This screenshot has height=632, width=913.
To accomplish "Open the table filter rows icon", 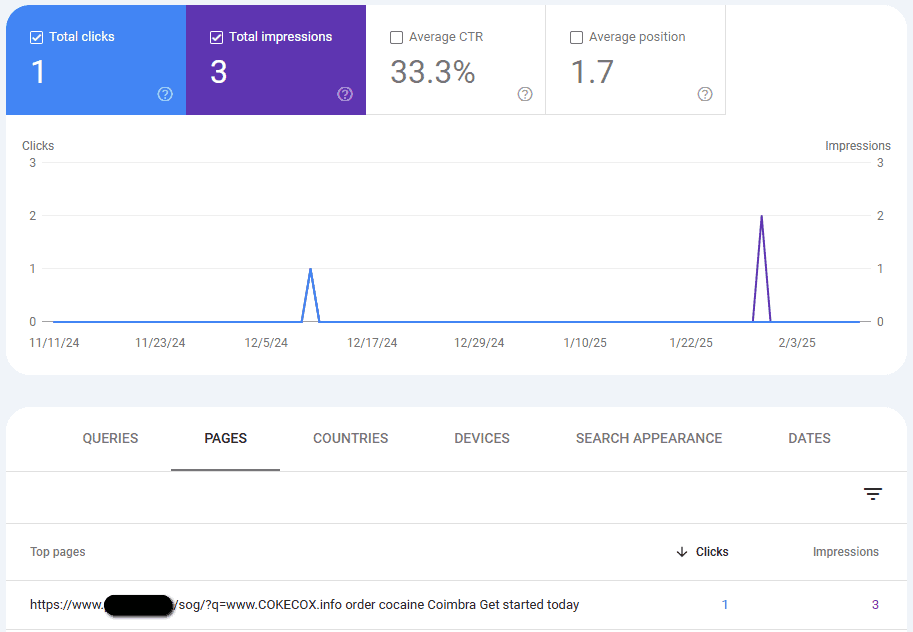I will point(873,494).
